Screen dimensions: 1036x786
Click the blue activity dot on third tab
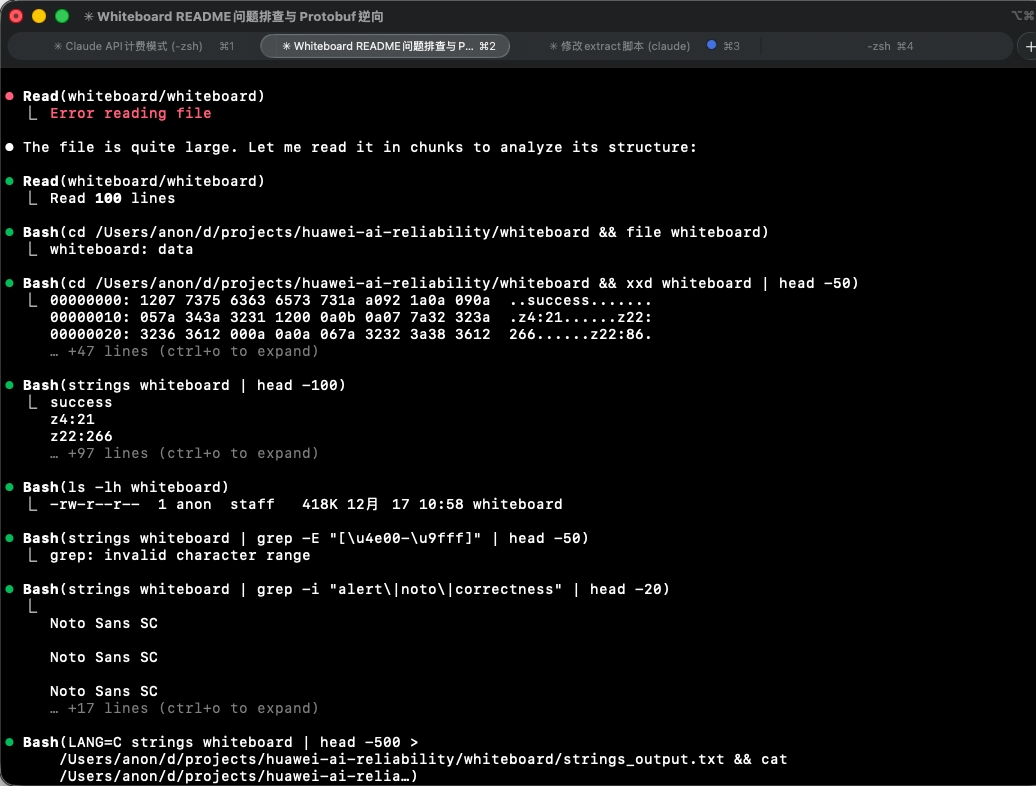[711, 45]
